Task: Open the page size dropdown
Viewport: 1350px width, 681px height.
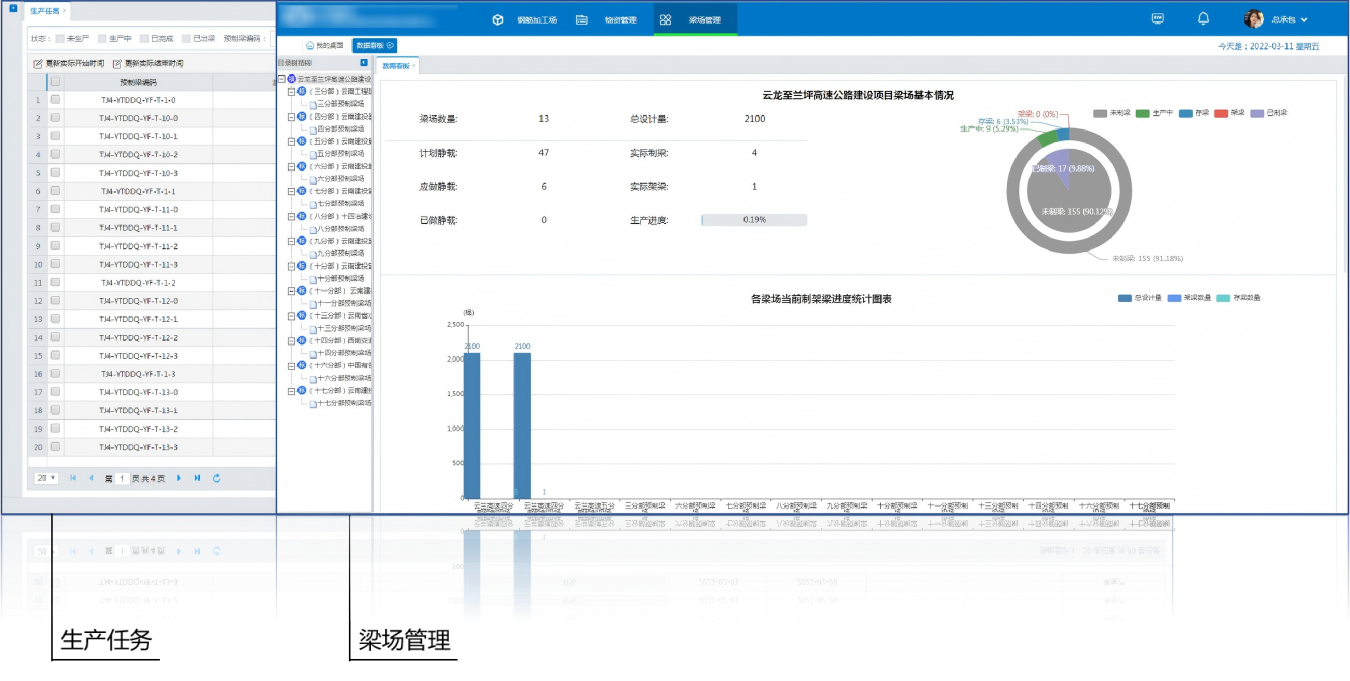Action: click(x=46, y=479)
